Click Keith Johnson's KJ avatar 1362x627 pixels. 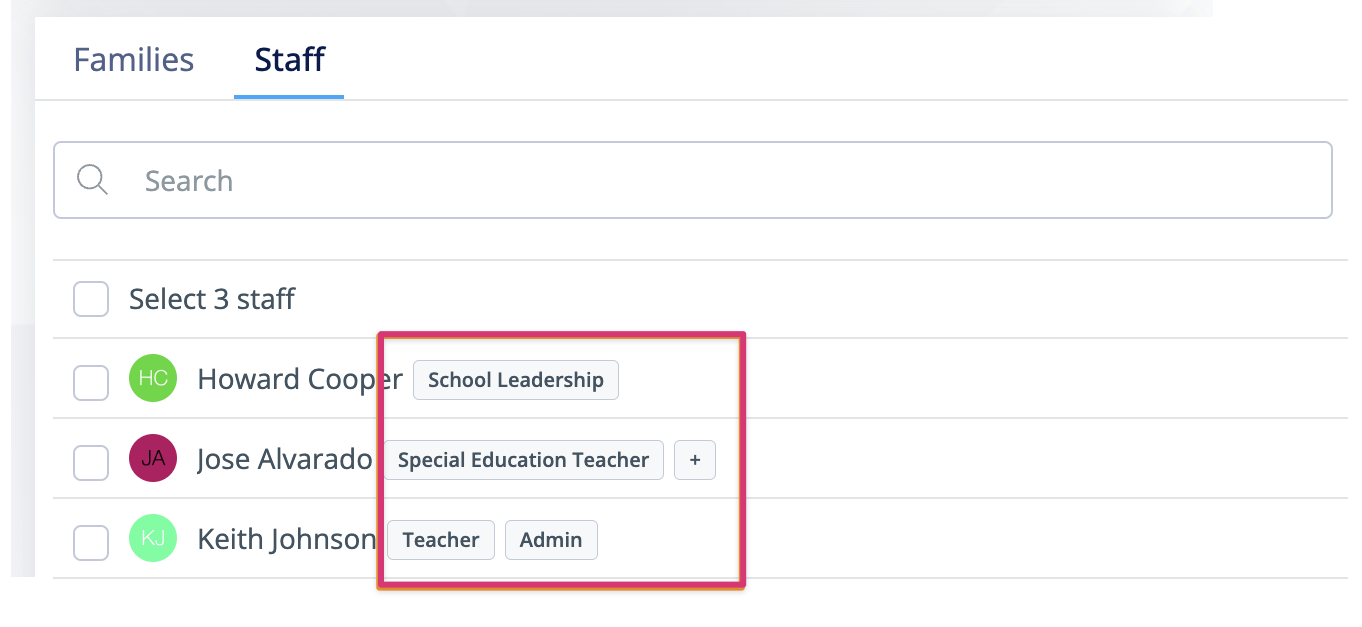[153, 539]
